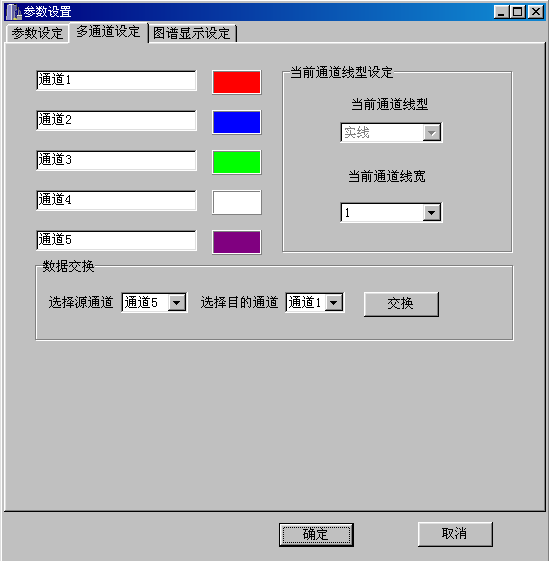The height and width of the screenshot is (561, 549).
Task: Click into the 通道3 text field
Action: [117, 160]
